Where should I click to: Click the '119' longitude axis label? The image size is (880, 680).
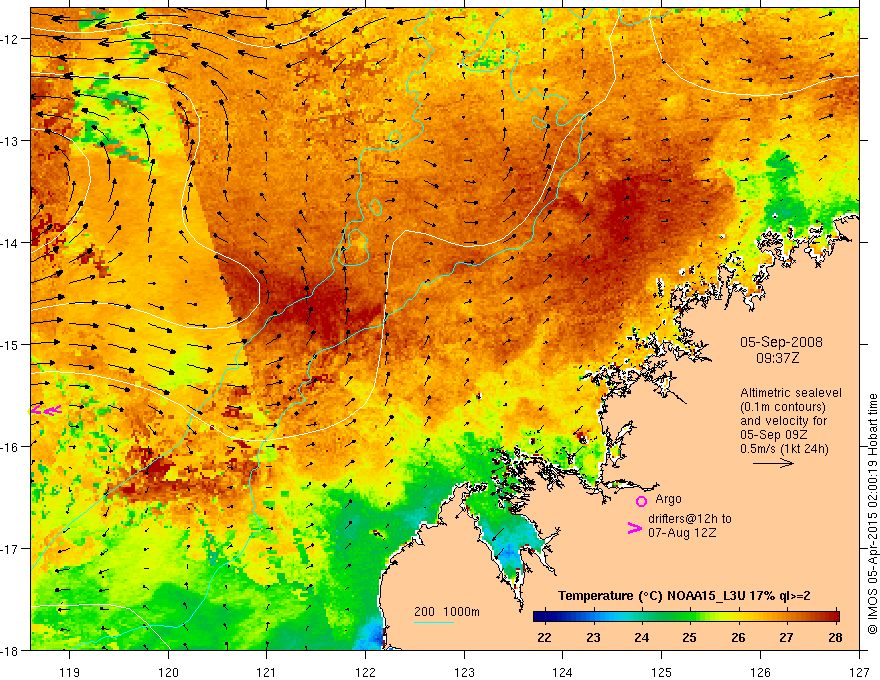(70, 672)
